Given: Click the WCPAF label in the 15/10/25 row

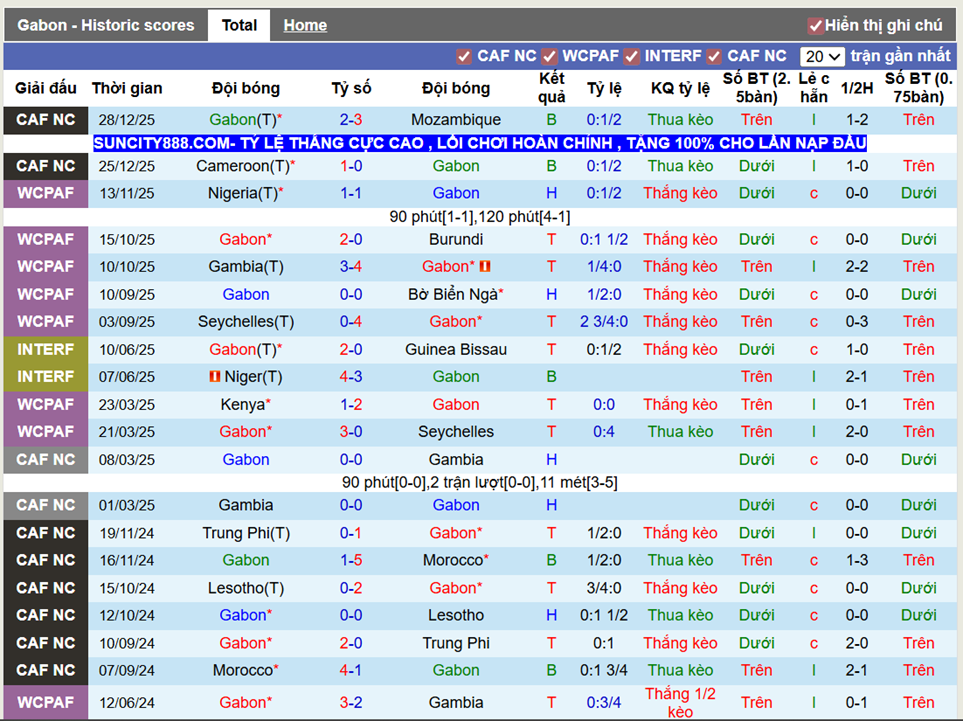Looking at the screenshot, I should tap(45, 240).
